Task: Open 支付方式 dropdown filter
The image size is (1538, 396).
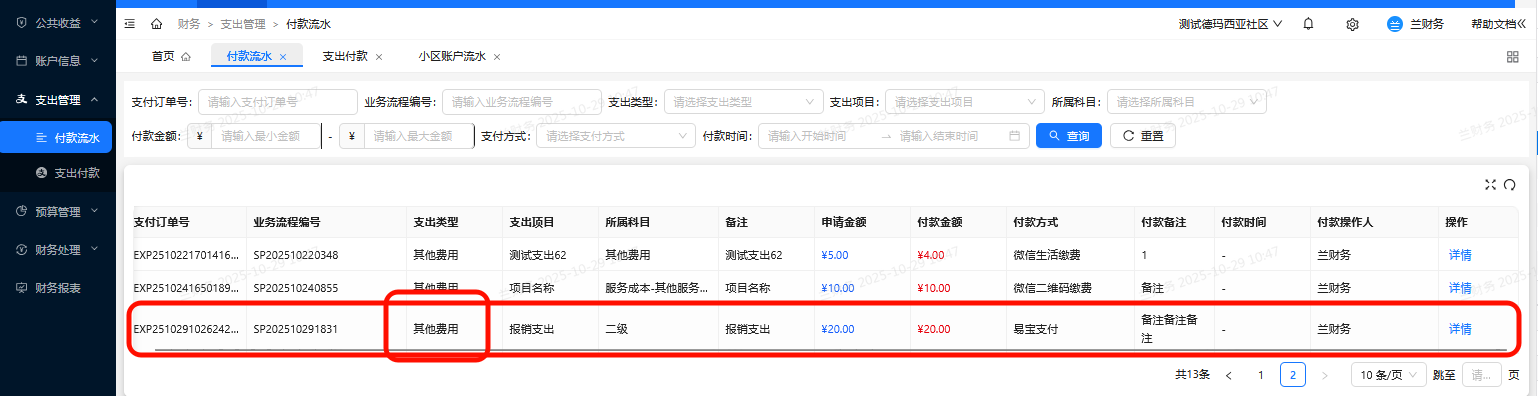Action: 616,136
